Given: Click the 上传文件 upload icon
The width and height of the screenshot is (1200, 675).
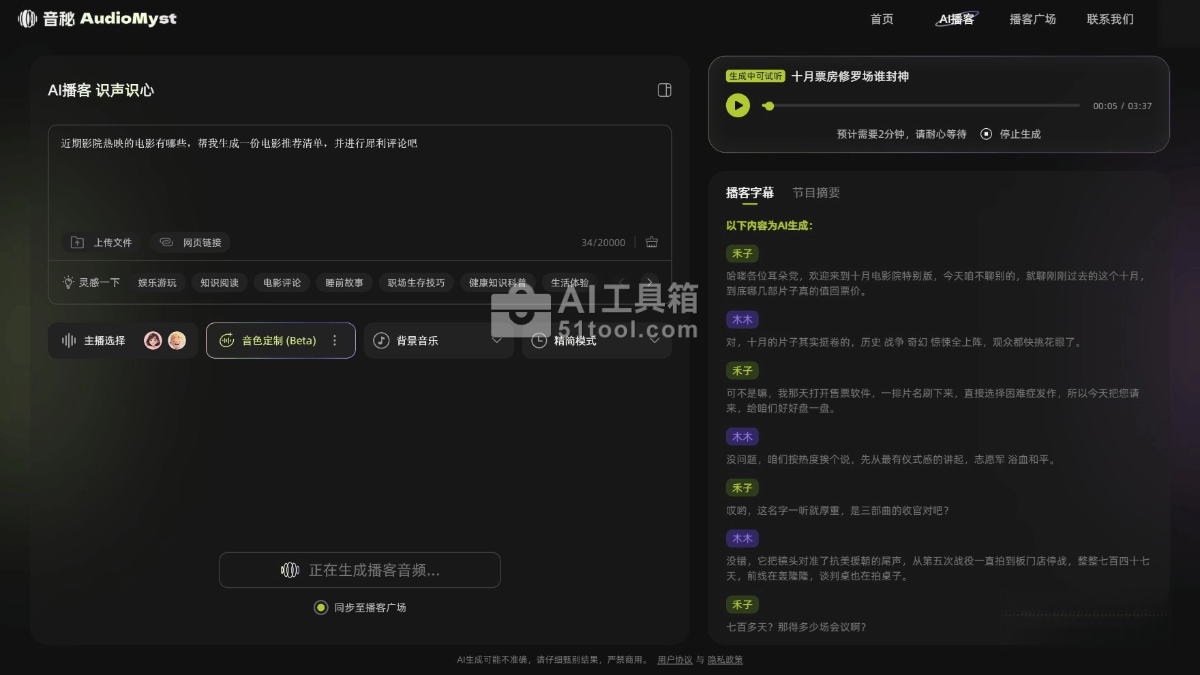Looking at the screenshot, I should tap(77, 242).
